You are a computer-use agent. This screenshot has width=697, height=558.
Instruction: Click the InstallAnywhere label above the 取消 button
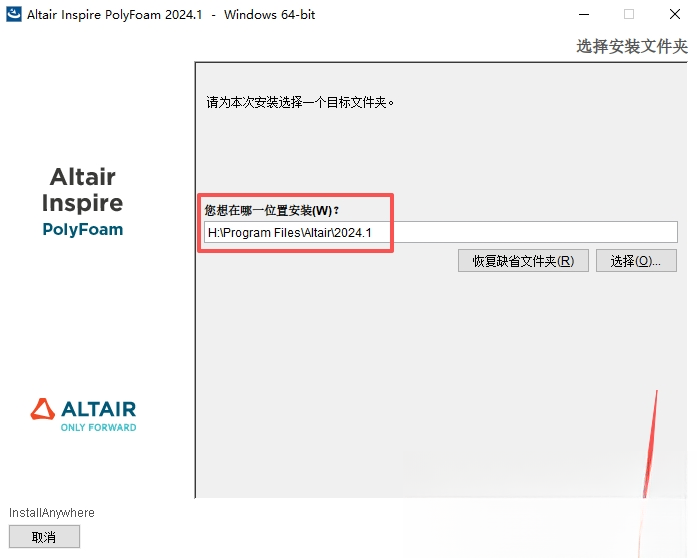pyautogui.click(x=52, y=513)
